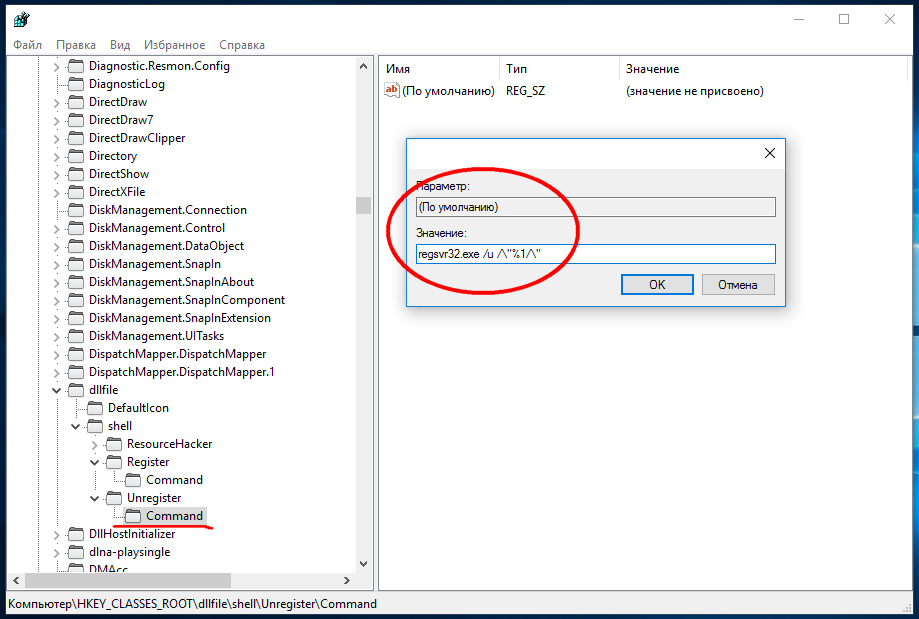Expand the Directory key

[56, 157]
